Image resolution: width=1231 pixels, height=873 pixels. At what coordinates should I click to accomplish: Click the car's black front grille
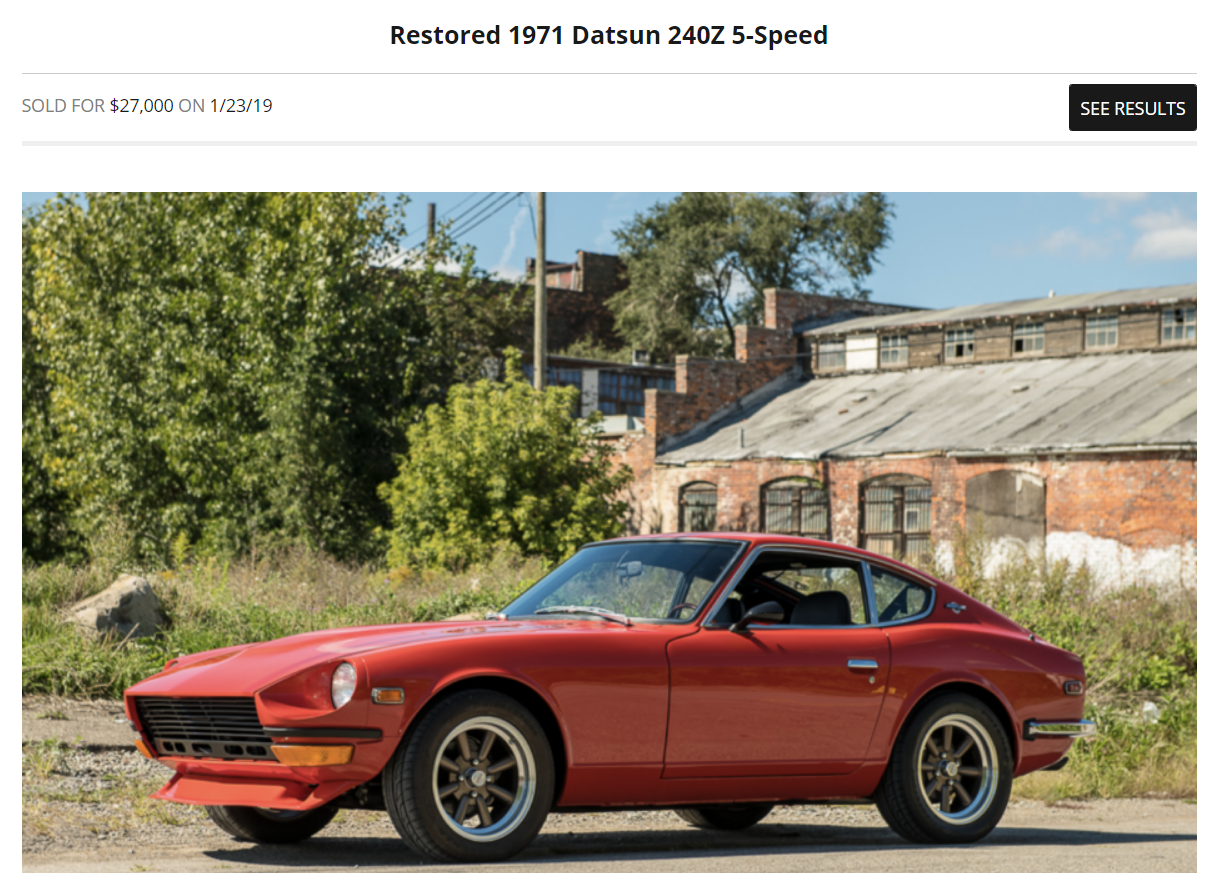pos(205,726)
